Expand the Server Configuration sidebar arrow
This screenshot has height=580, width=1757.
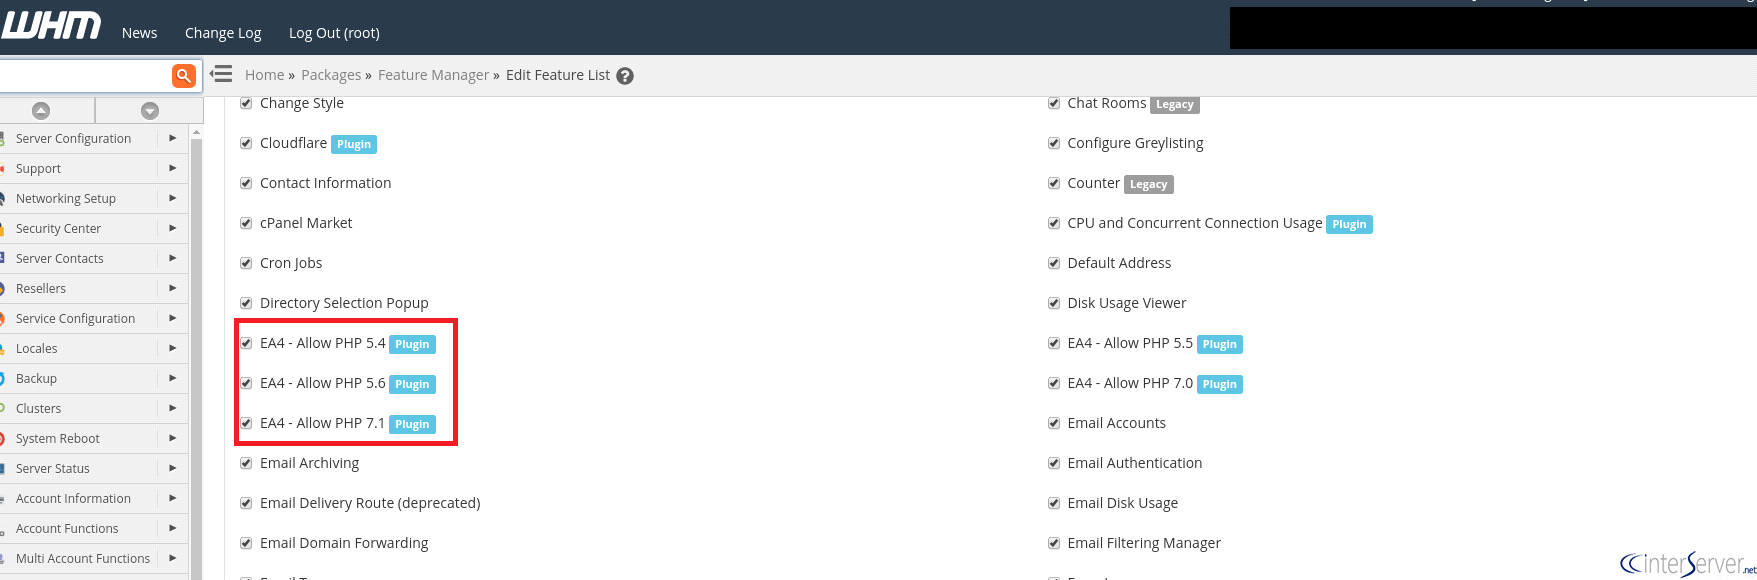click(172, 138)
